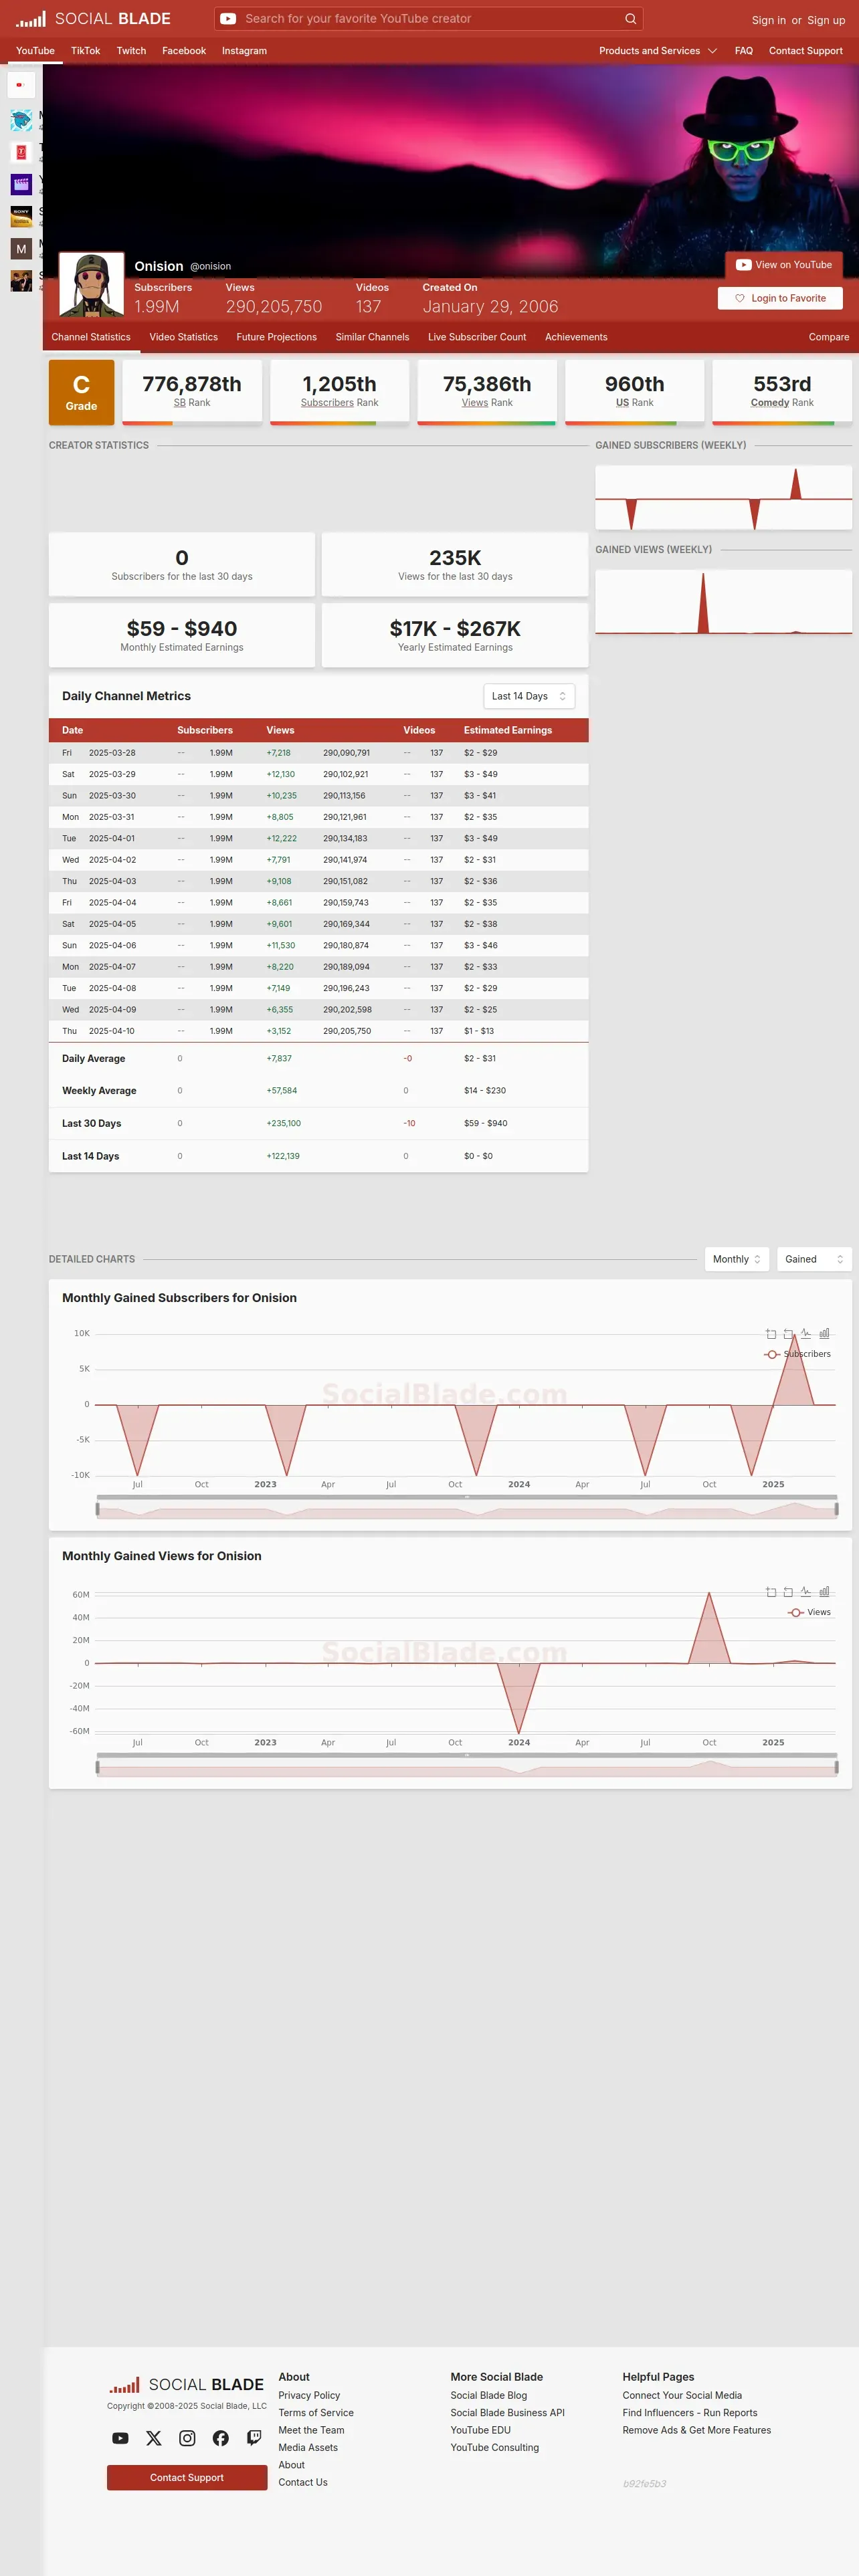Click the 2025-04-10 date in the metrics table
The height and width of the screenshot is (2576, 859).
[x=111, y=1031]
